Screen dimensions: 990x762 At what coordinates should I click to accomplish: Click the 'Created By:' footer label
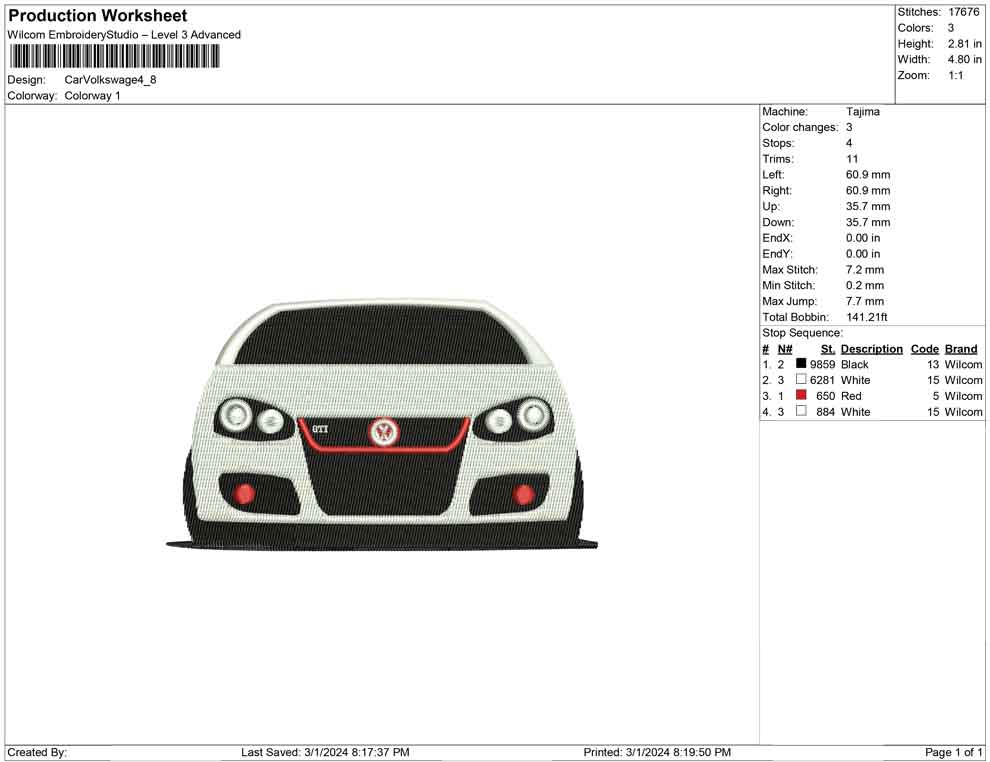pyautogui.click(x=37, y=752)
